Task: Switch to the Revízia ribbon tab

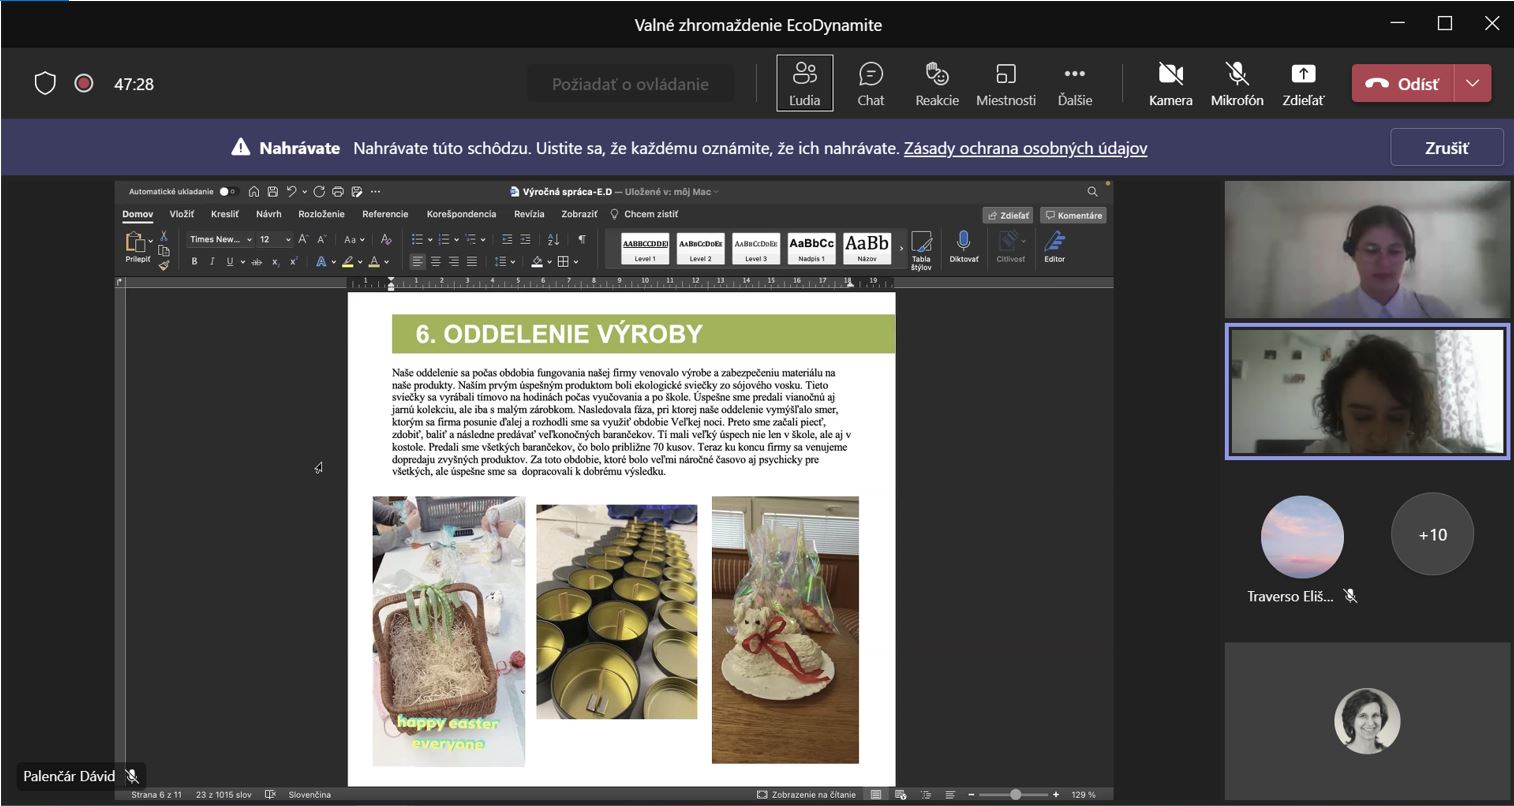Action: click(529, 214)
